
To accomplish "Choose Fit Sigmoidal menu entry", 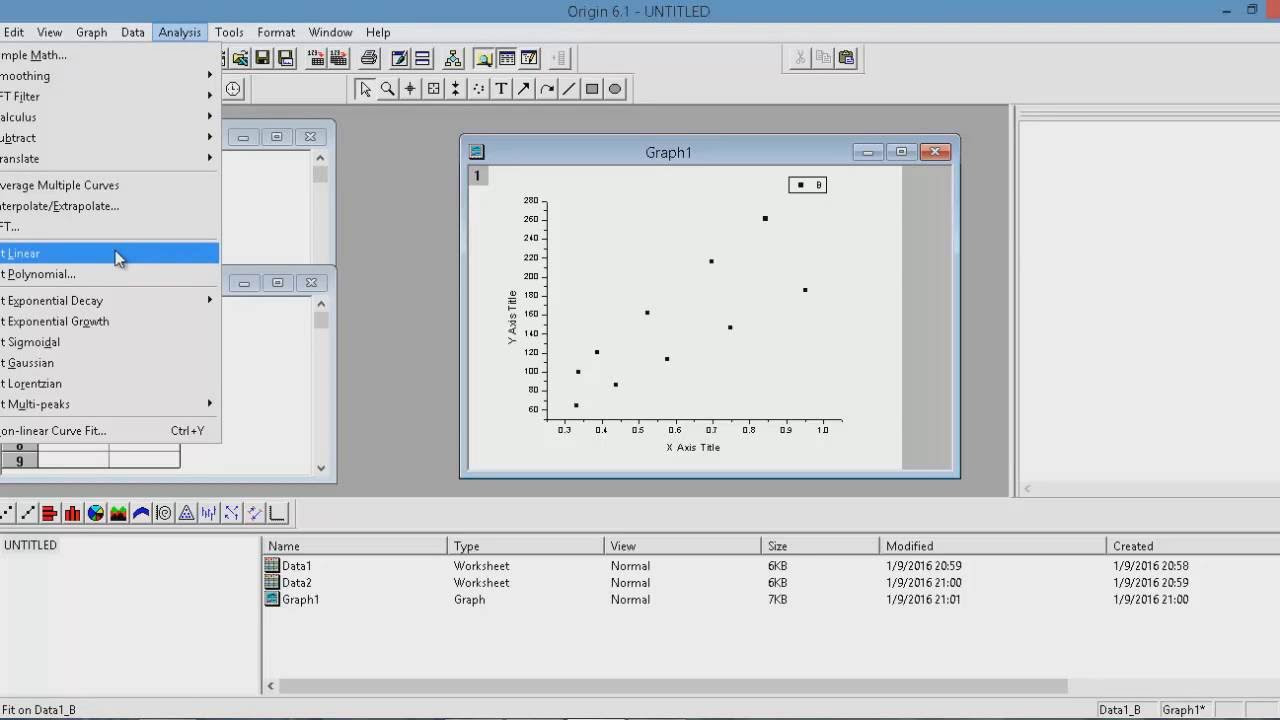I will point(108,342).
